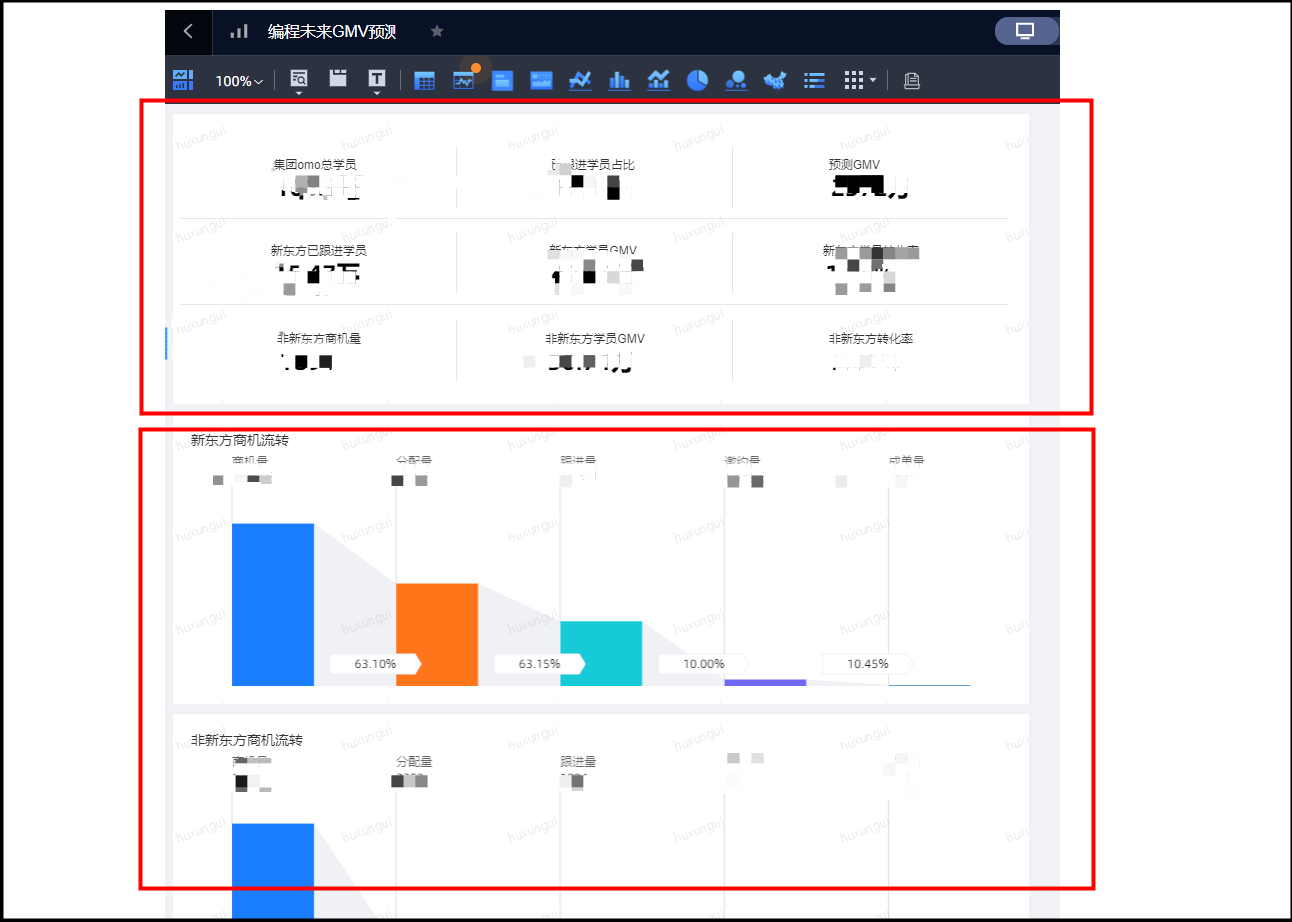
Task: Insert a bubble chart widget
Action: coord(736,81)
